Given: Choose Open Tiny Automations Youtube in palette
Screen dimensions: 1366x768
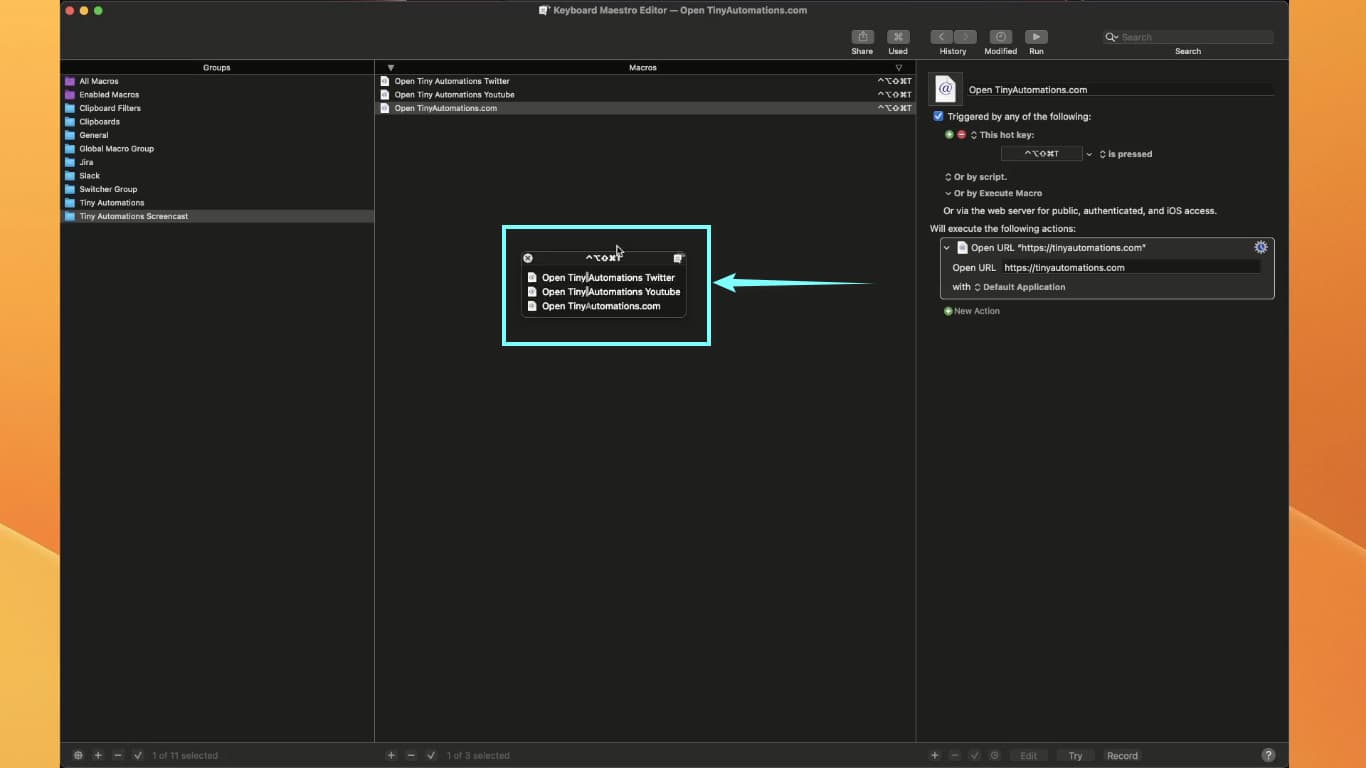Looking at the screenshot, I should click(603, 292).
